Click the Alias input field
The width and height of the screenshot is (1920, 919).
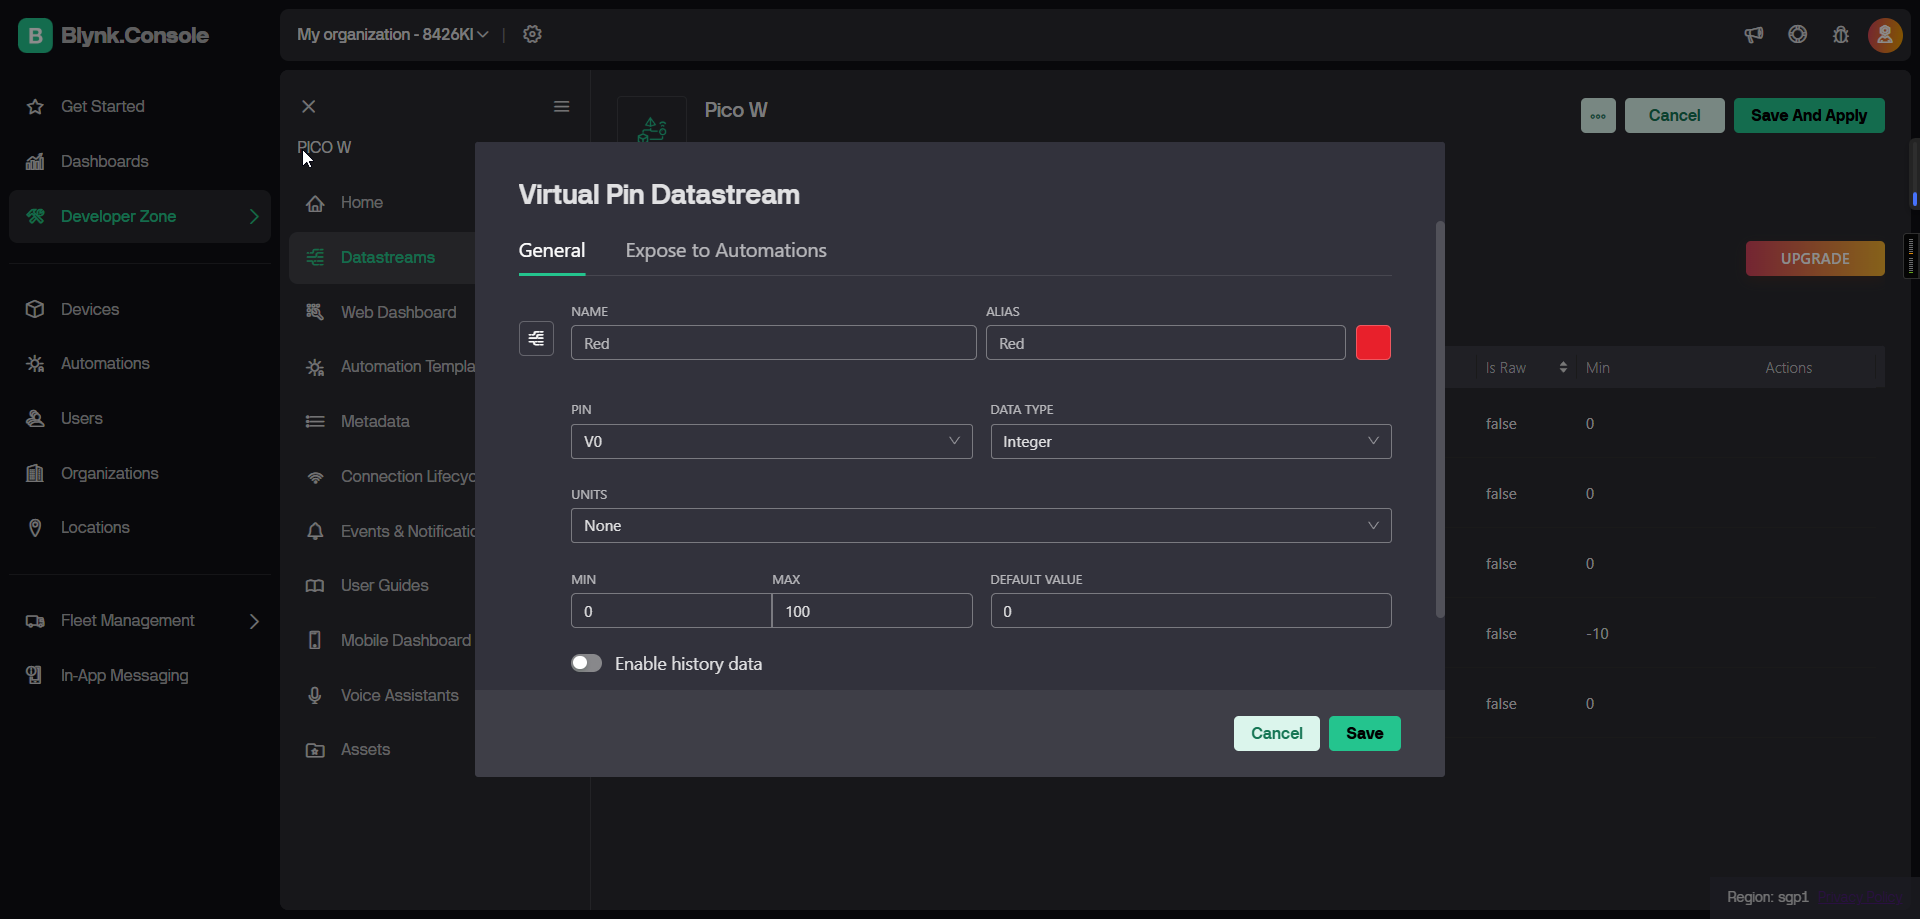click(1166, 343)
